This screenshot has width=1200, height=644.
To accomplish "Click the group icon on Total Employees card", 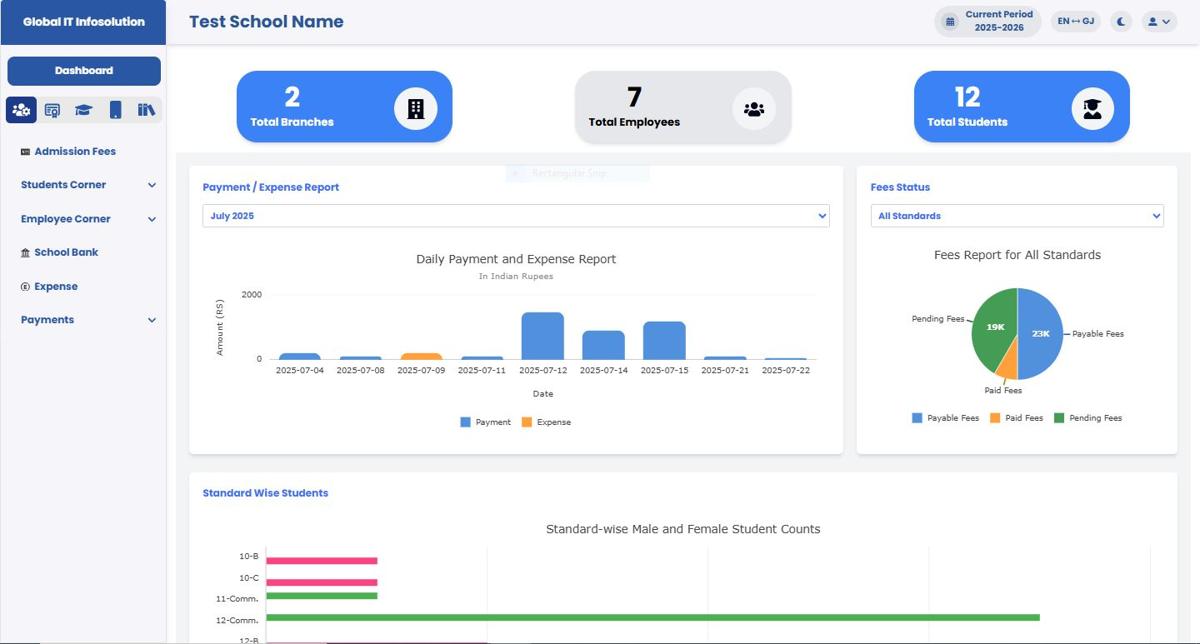I will click(x=754, y=109).
